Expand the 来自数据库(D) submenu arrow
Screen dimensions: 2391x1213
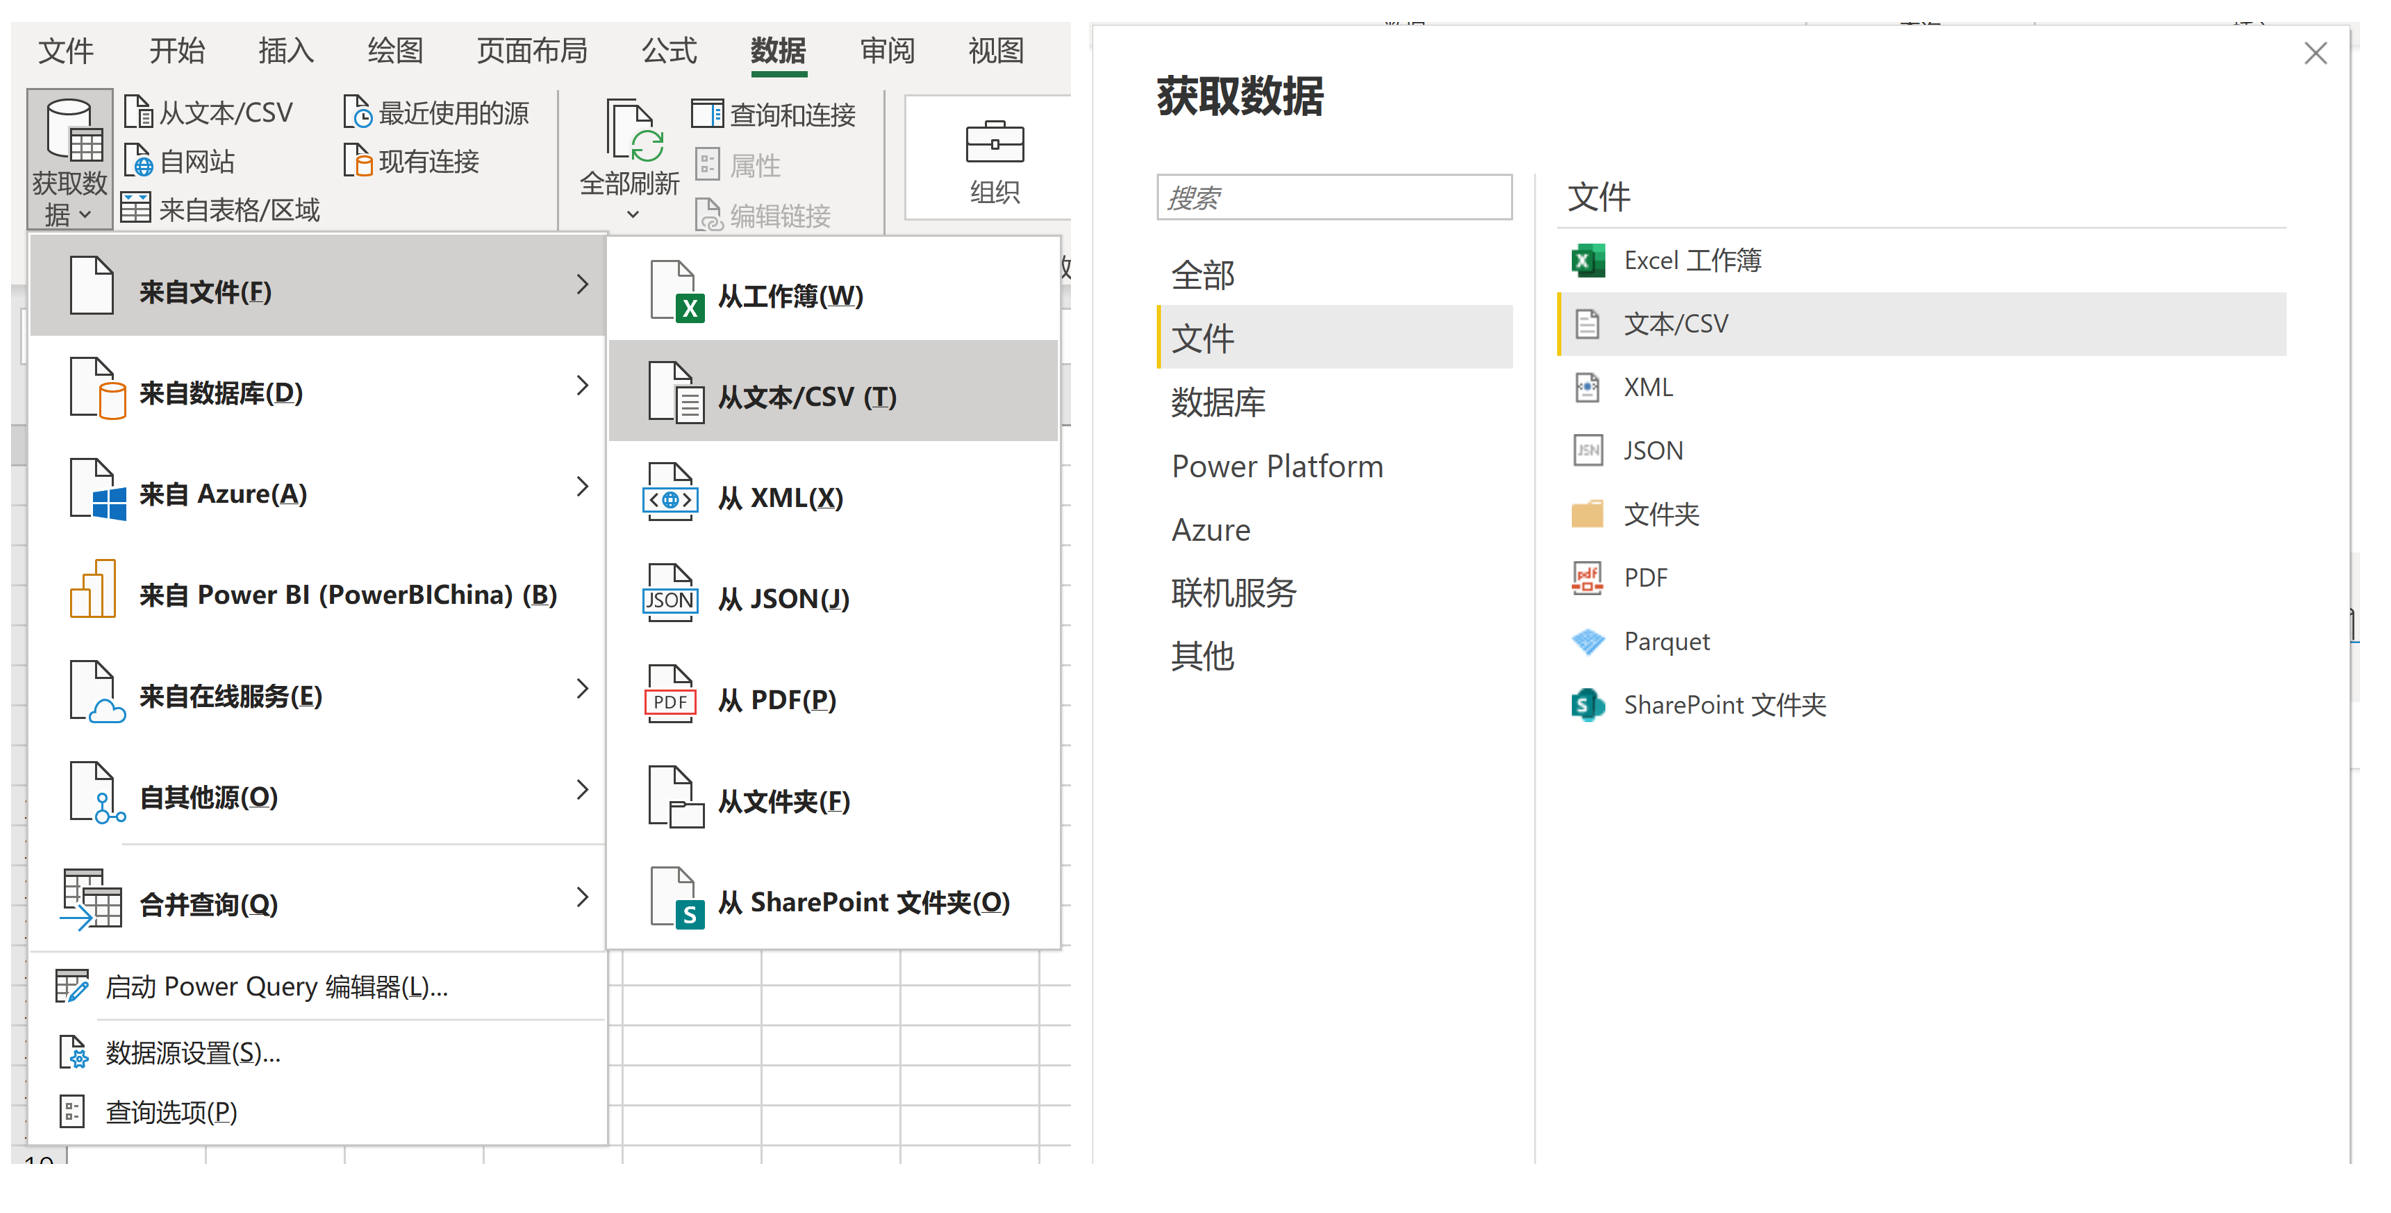pos(582,386)
